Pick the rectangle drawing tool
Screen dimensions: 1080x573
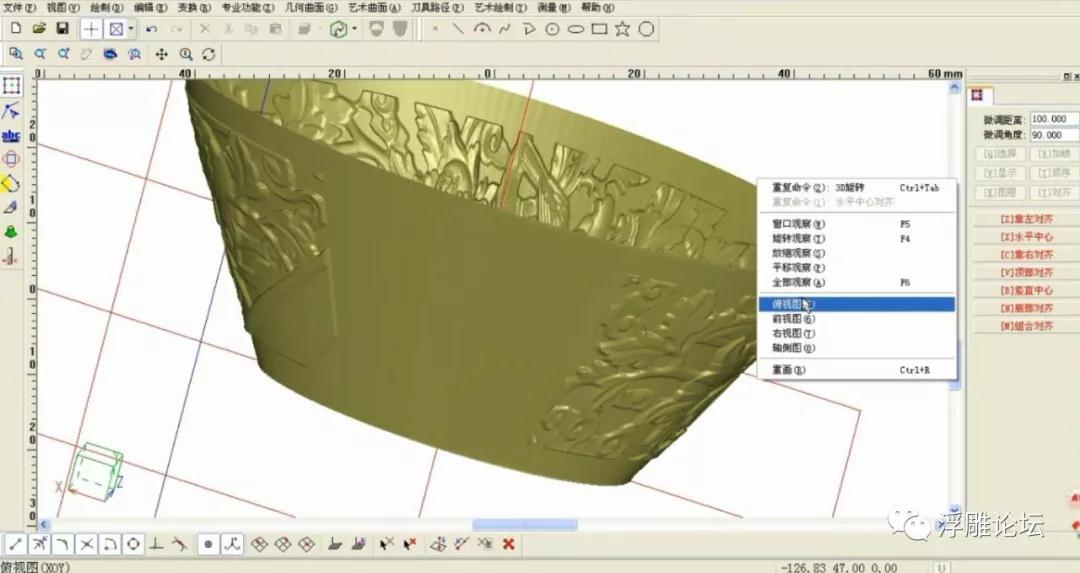click(599, 29)
